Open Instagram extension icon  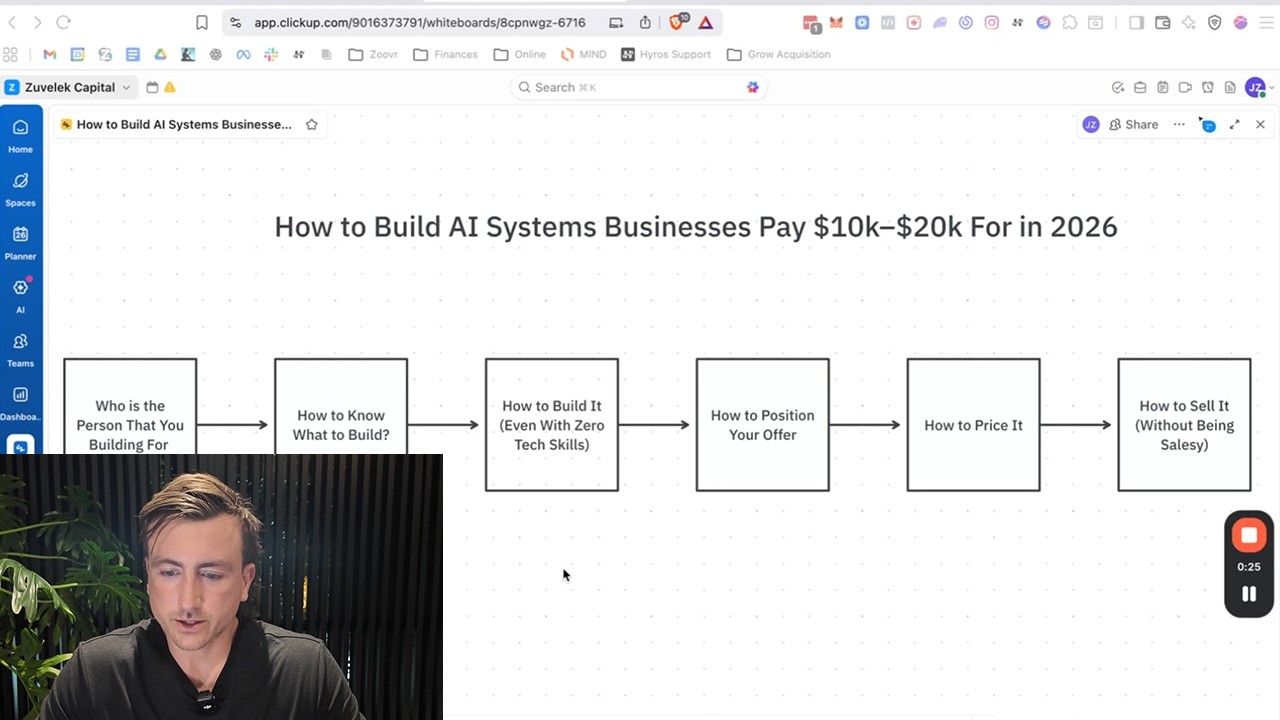[991, 22]
